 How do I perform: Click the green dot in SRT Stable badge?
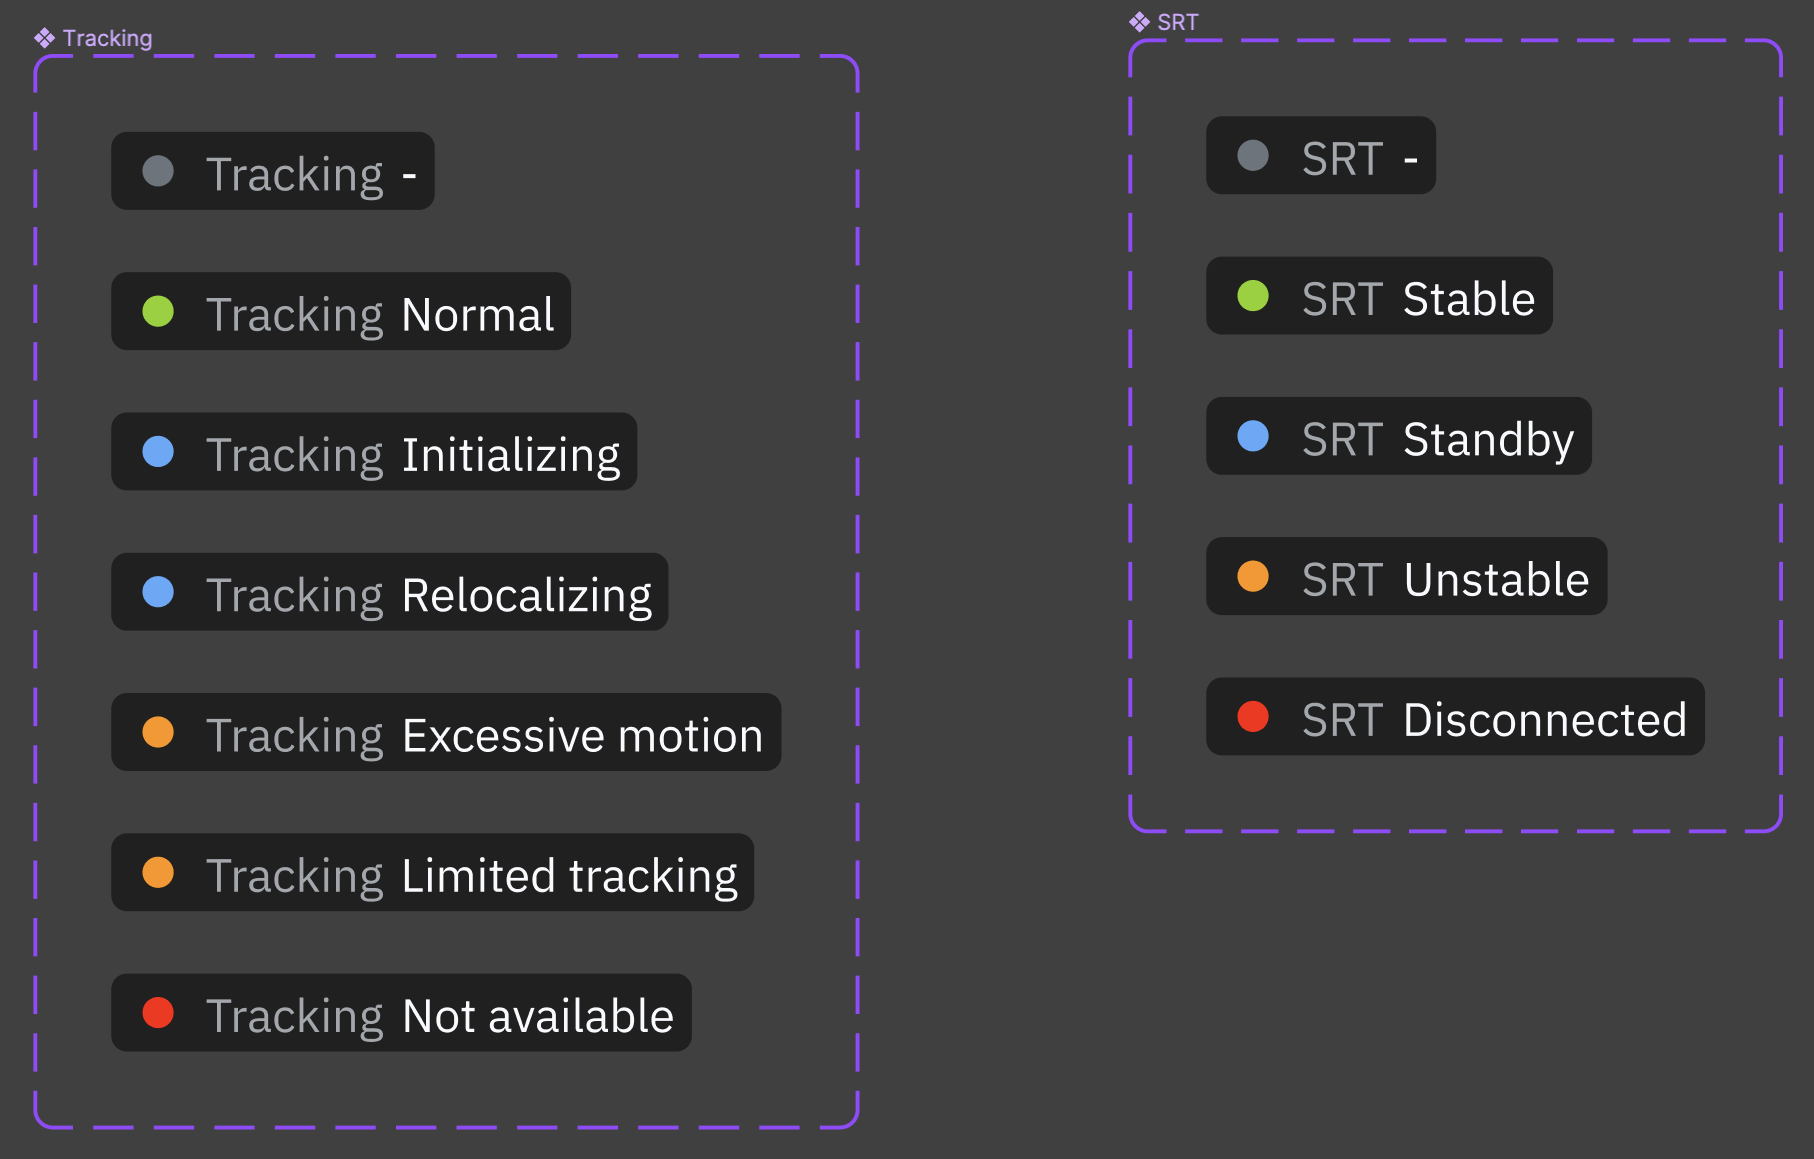tap(1253, 296)
